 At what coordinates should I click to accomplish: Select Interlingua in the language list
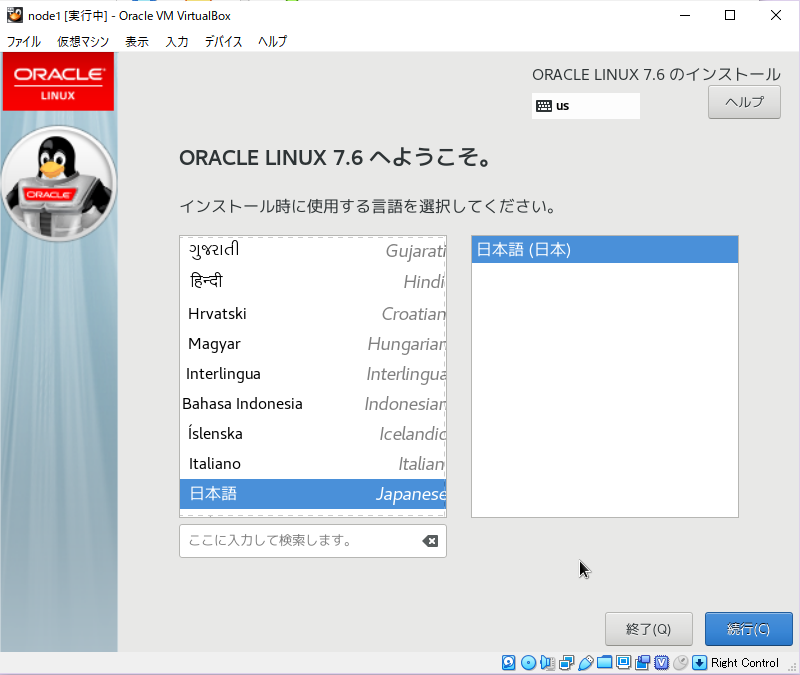coord(313,374)
